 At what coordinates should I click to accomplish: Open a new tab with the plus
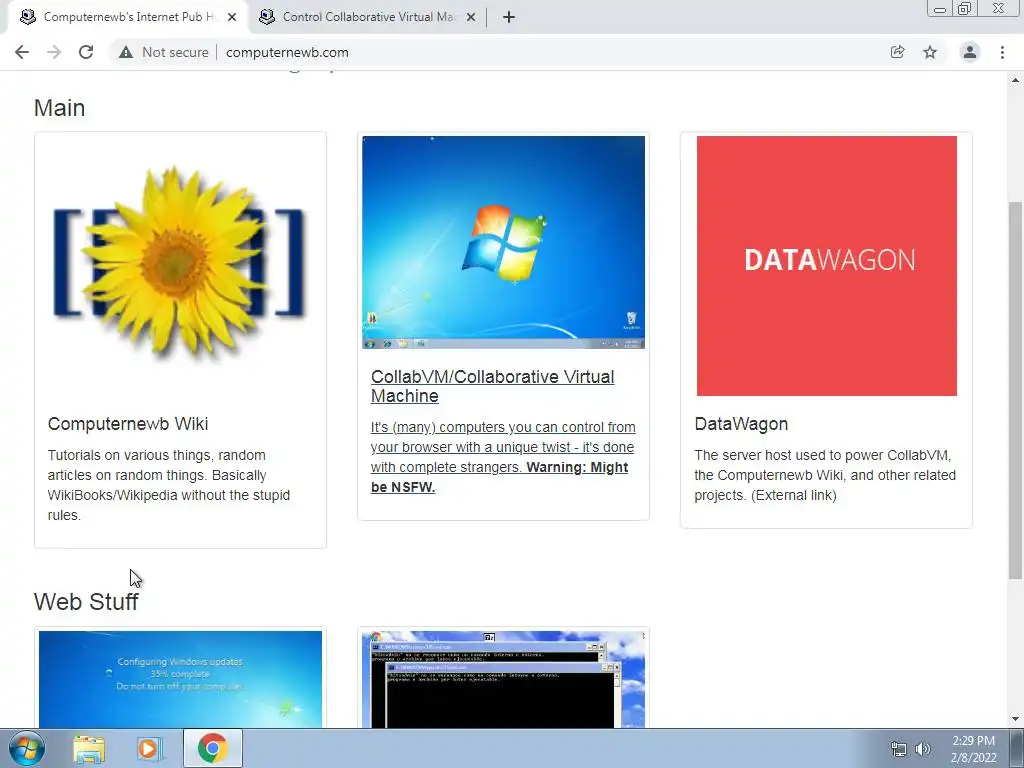[x=509, y=18]
